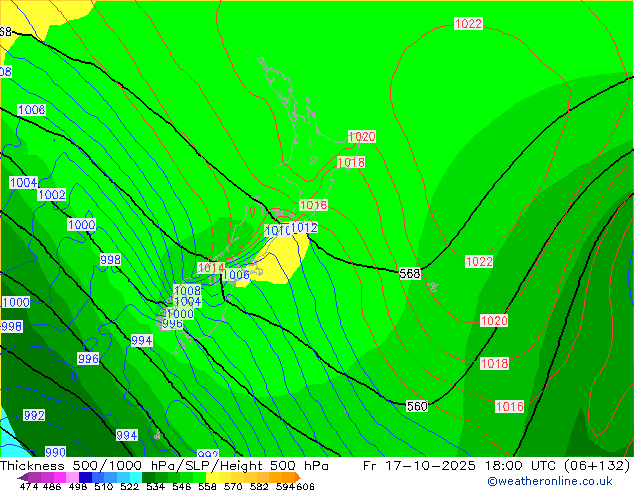Click the 606 legend value
Screen dimensions: 634x490
tap(305, 486)
